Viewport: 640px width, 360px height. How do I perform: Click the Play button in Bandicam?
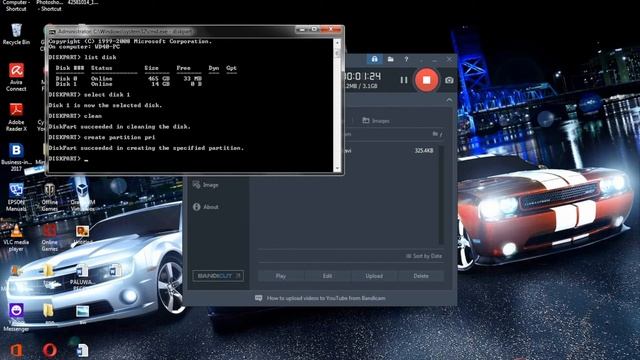(280, 276)
